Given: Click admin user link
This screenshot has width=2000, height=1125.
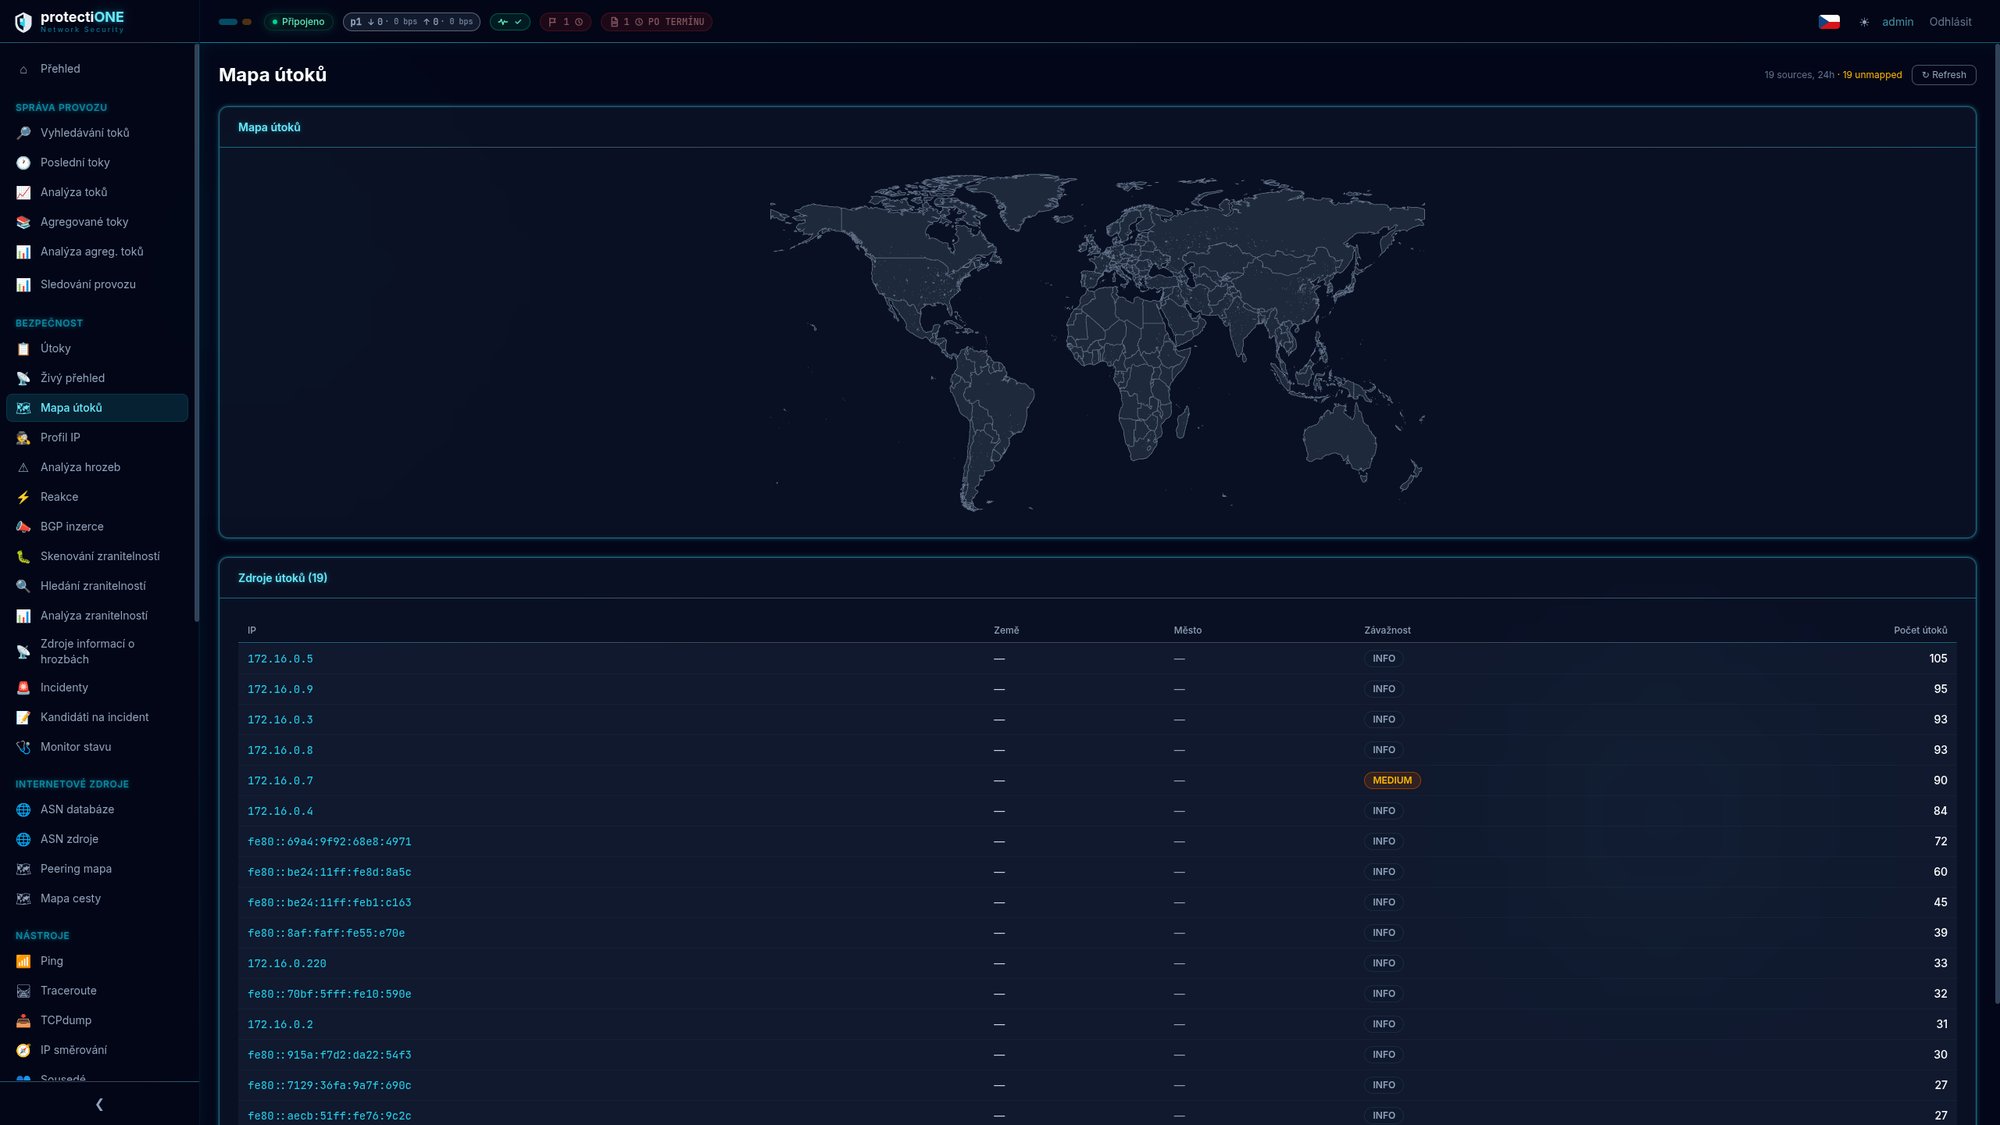Looking at the screenshot, I should [x=1897, y=22].
